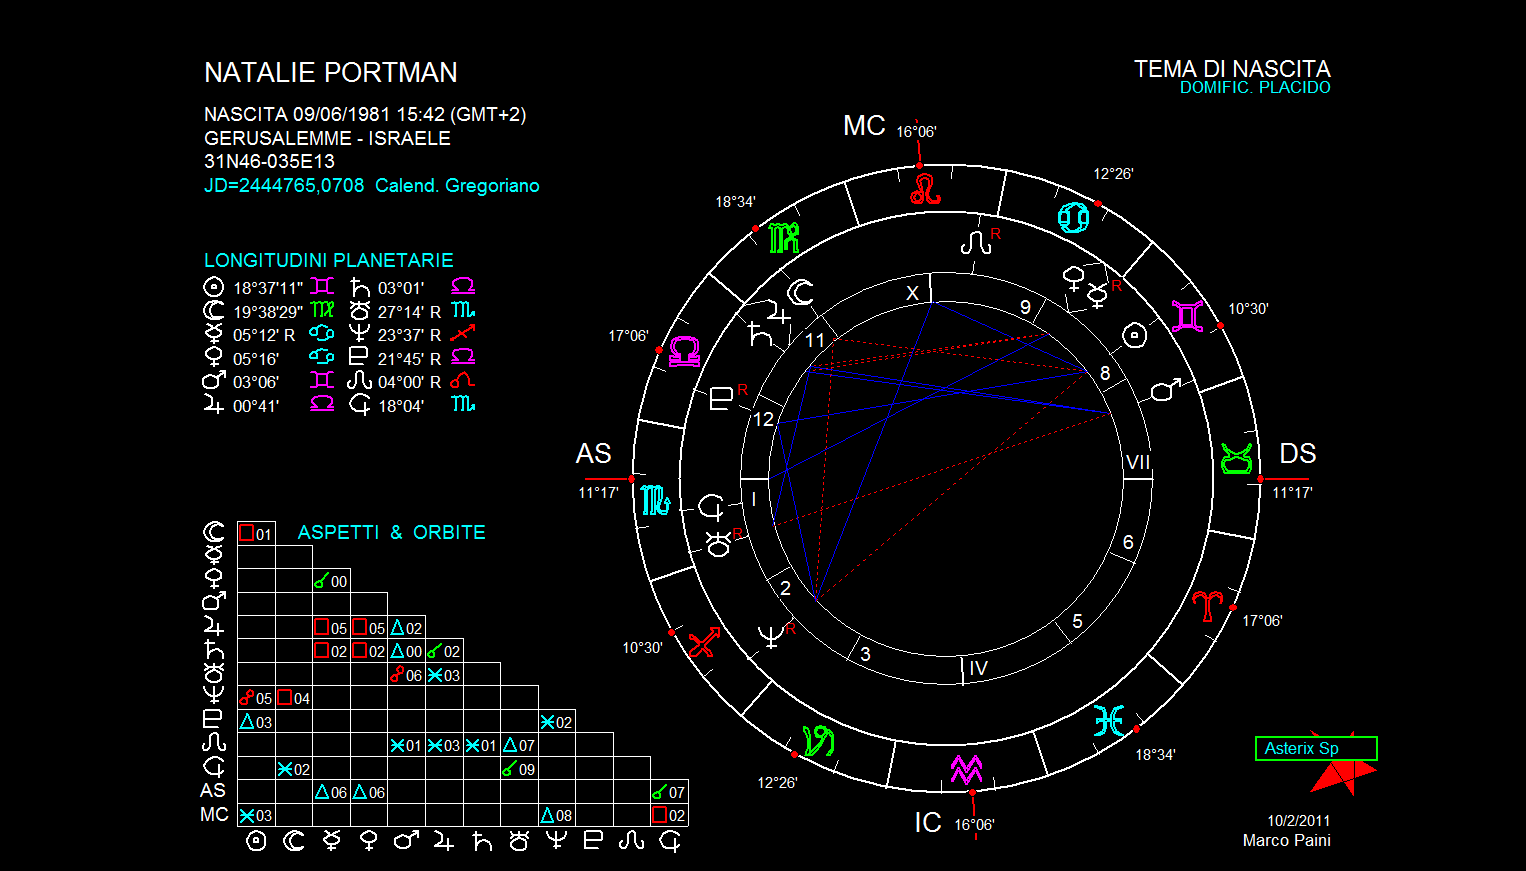Click the 'ASPETTI & ORBITE' heading
This screenshot has height=871, width=1526.
tap(392, 533)
